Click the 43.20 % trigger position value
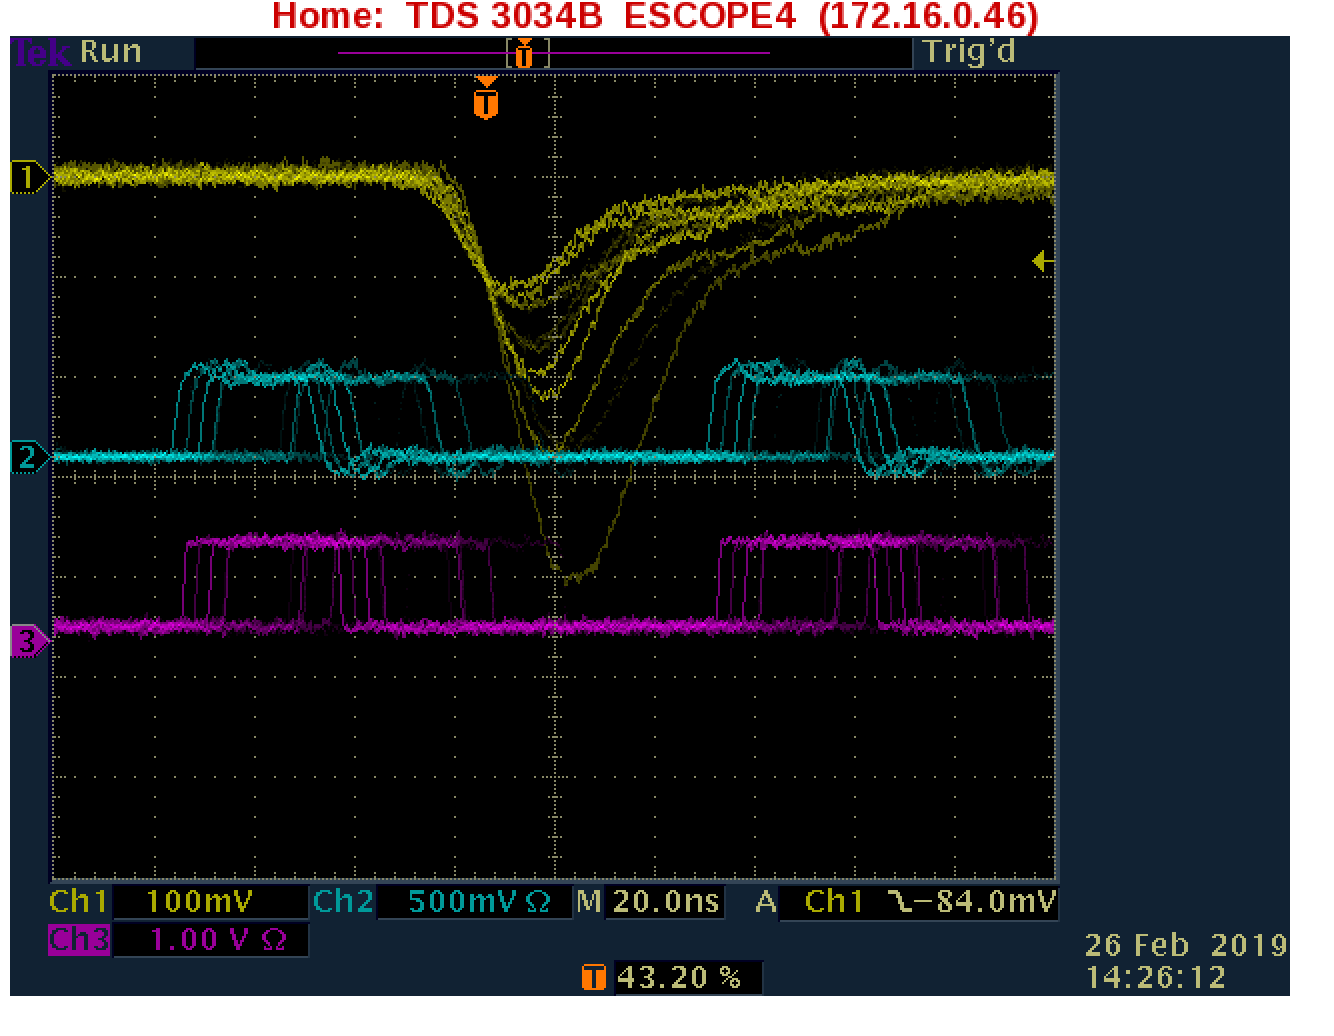Screen dimensions: 1334x1036 click(679, 977)
